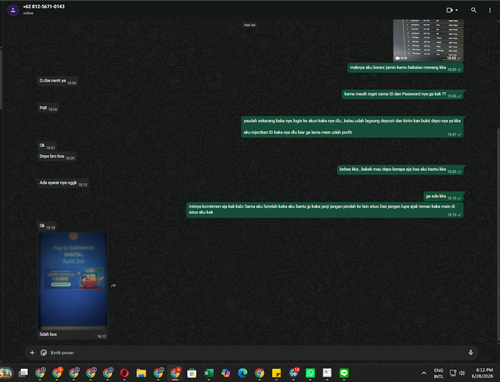500x382 pixels.
Task: Select the sent 'ga ada kka' message
Action: pyautogui.click(x=444, y=196)
